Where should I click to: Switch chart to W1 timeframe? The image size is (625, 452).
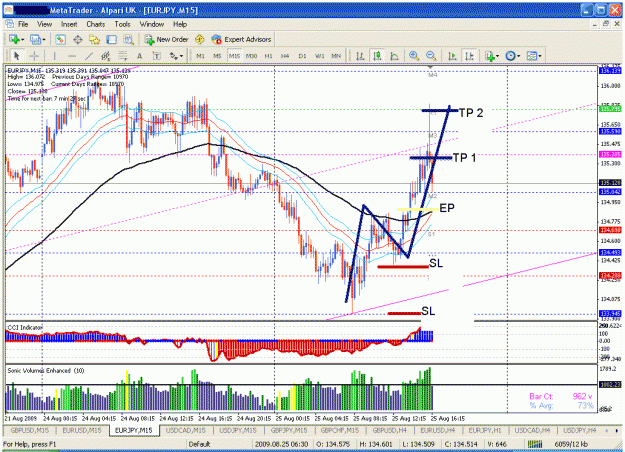tap(320, 56)
